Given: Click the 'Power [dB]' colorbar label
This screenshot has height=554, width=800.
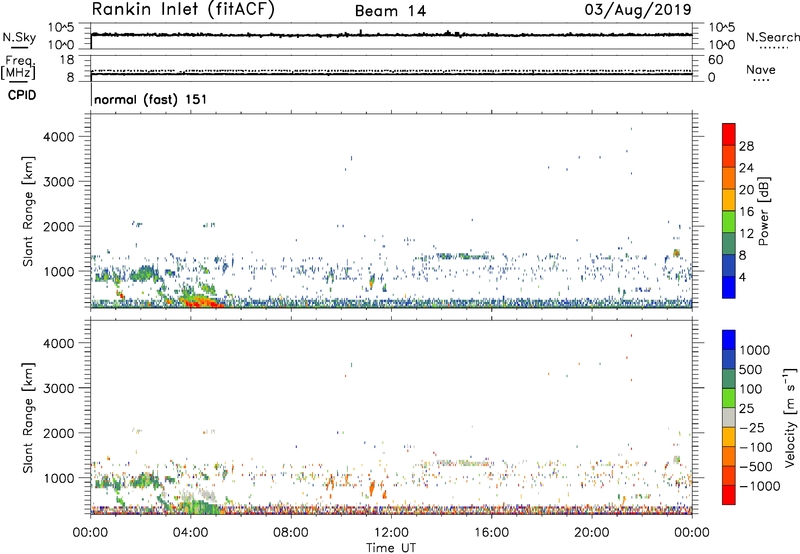Looking at the screenshot, I should (x=763, y=211).
